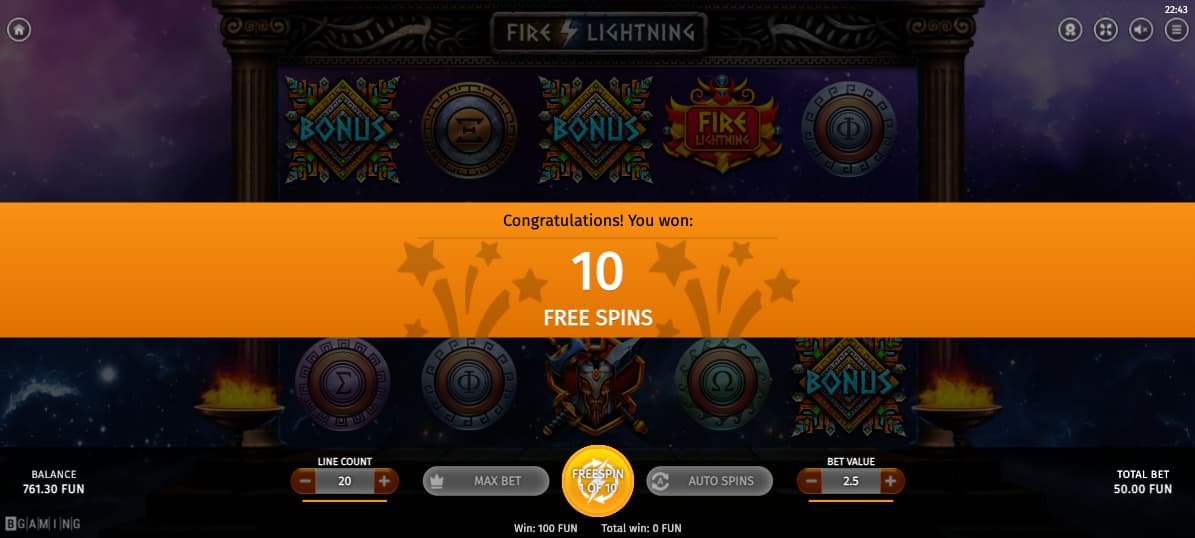The height and width of the screenshot is (538, 1195).
Task: Open the hamburger menu icon
Action: 1177,30
